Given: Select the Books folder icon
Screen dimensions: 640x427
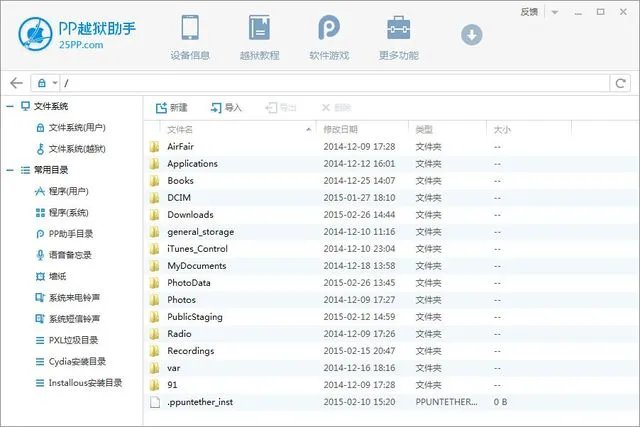Looking at the screenshot, I should (x=154, y=181).
